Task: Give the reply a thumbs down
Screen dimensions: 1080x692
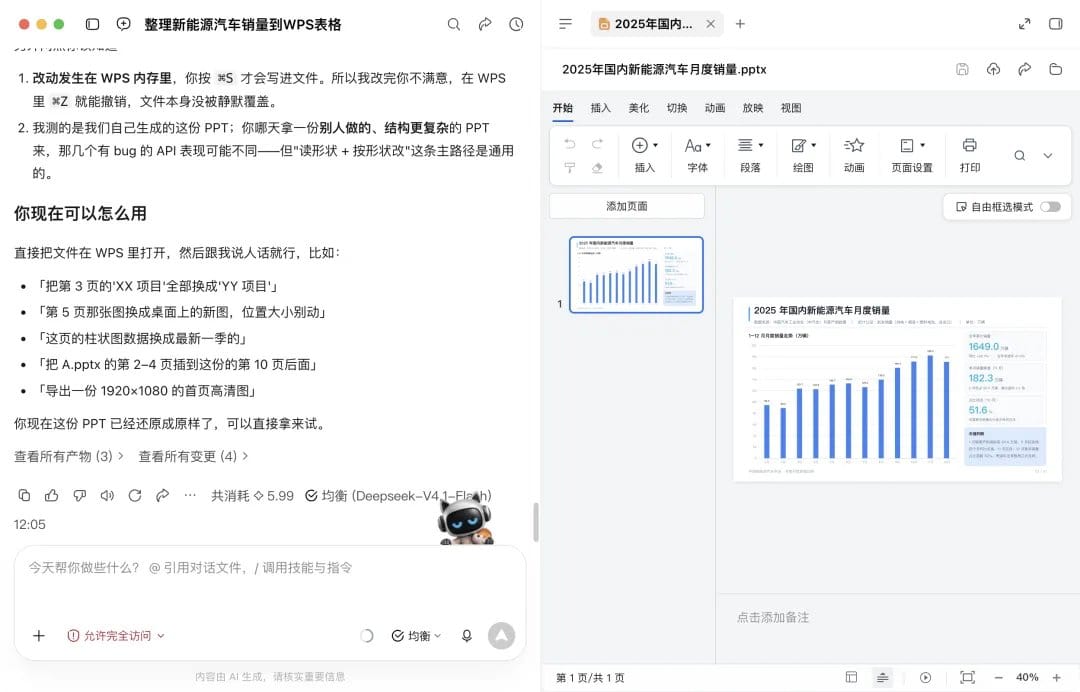Action: tap(80, 495)
